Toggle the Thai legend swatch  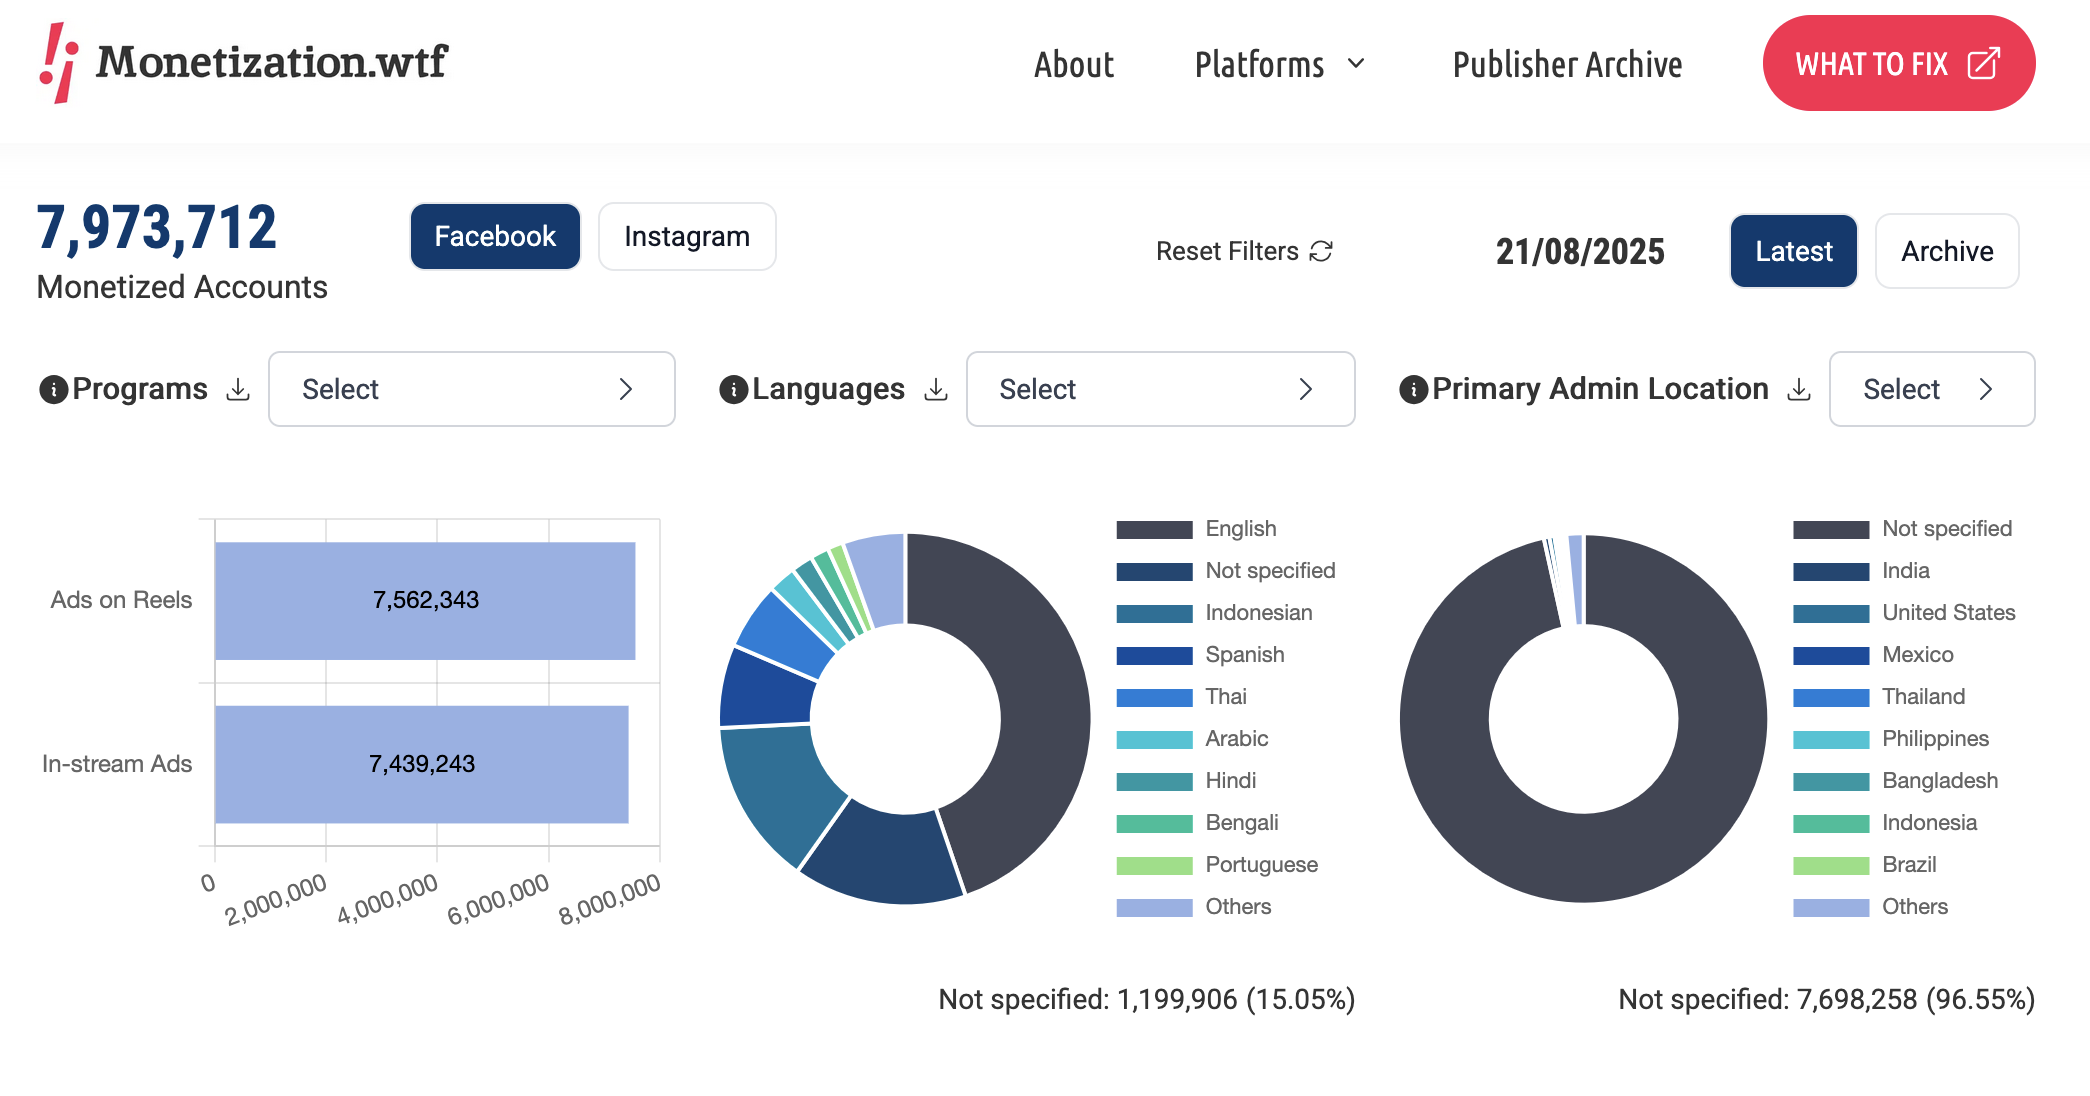coord(1154,697)
